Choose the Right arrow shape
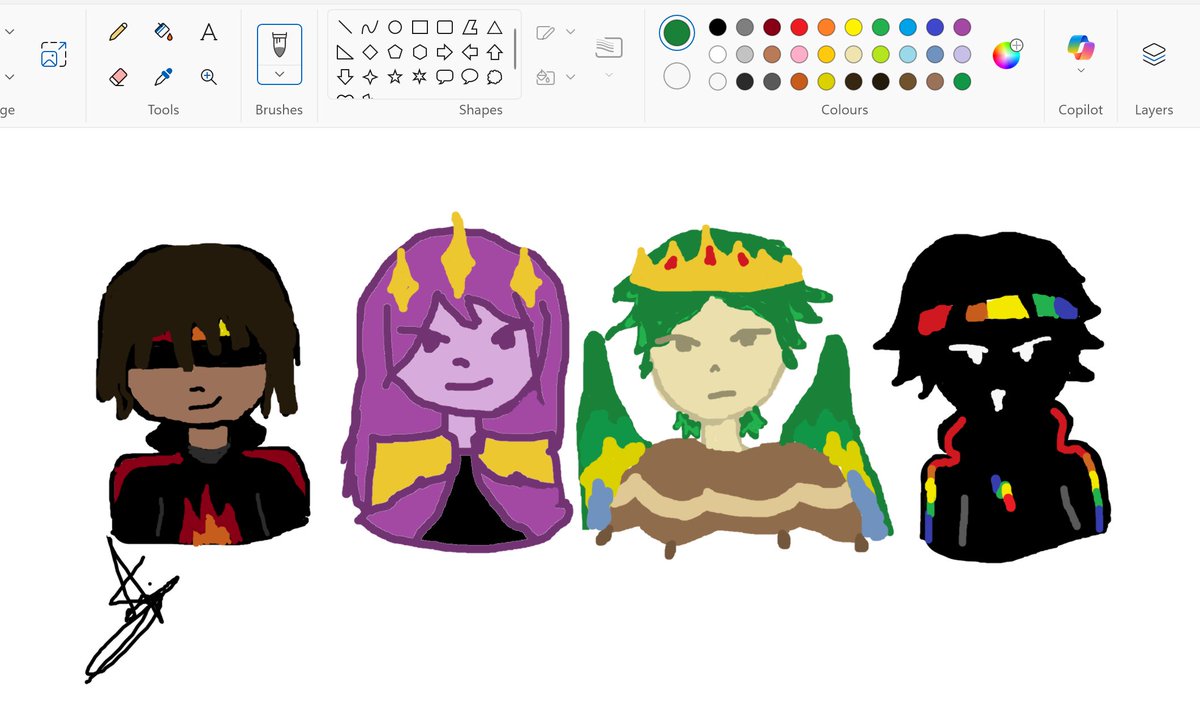 pos(445,53)
